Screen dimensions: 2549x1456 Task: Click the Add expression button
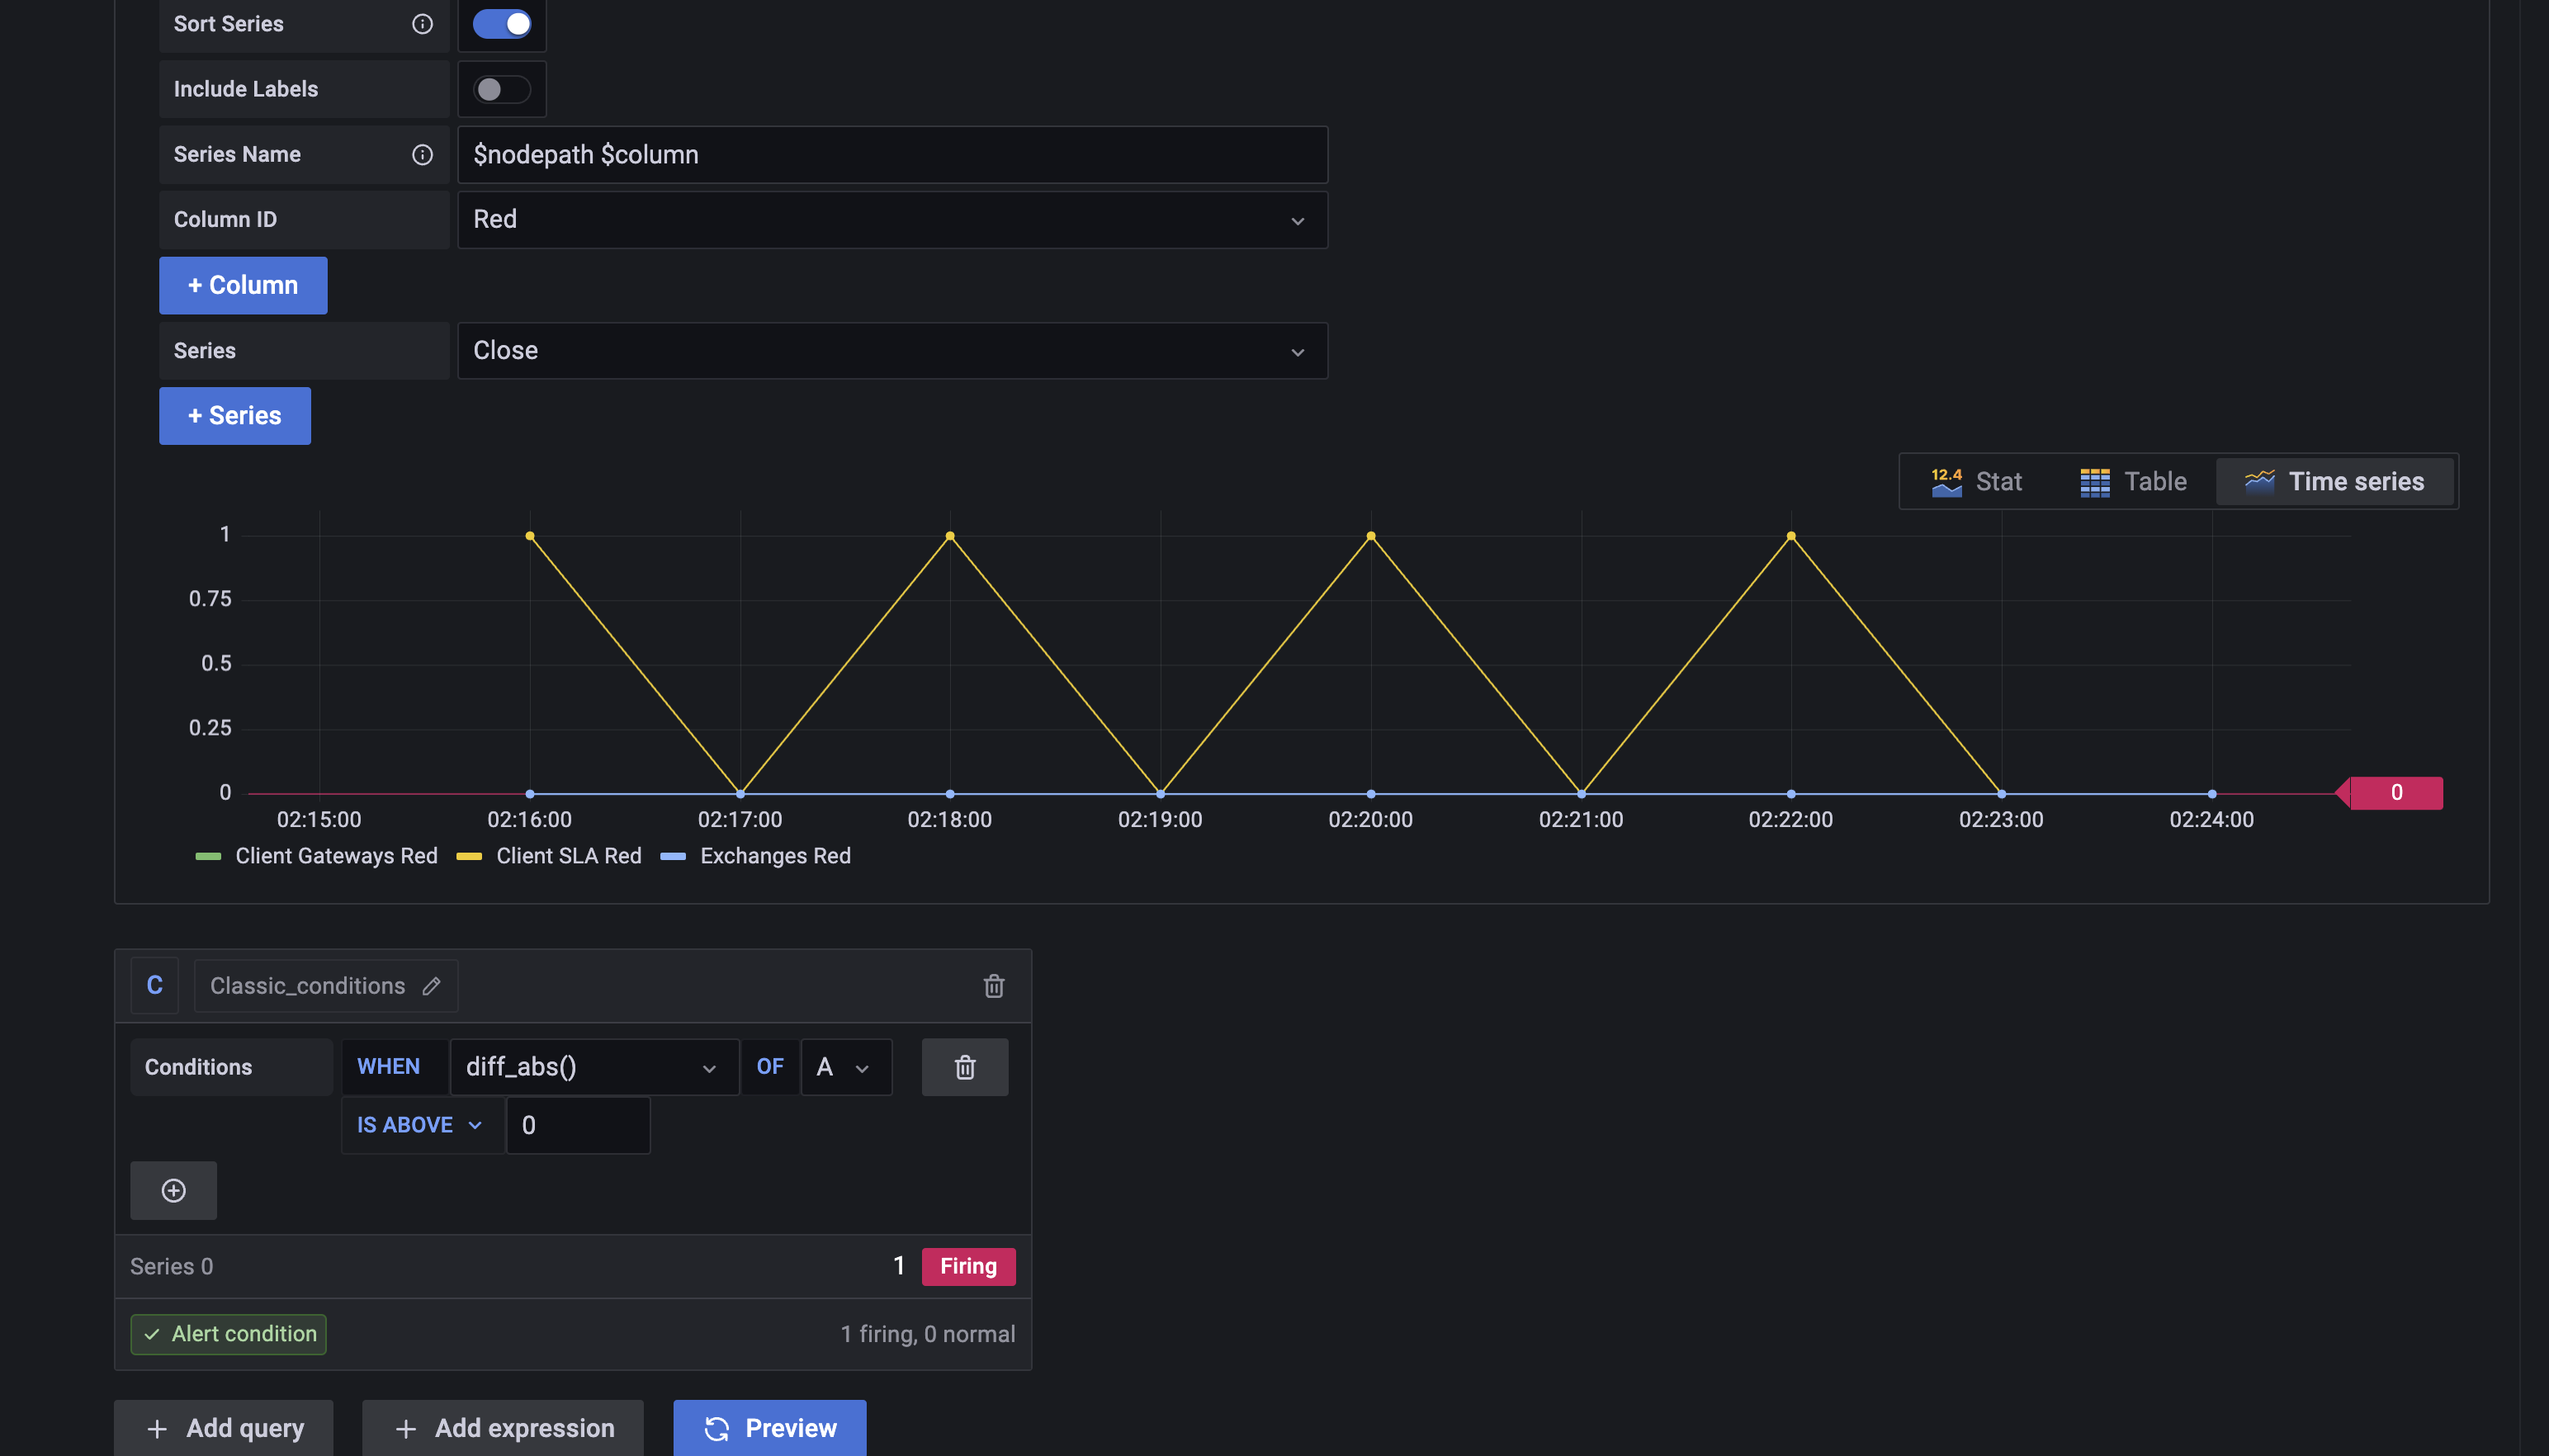point(503,1428)
